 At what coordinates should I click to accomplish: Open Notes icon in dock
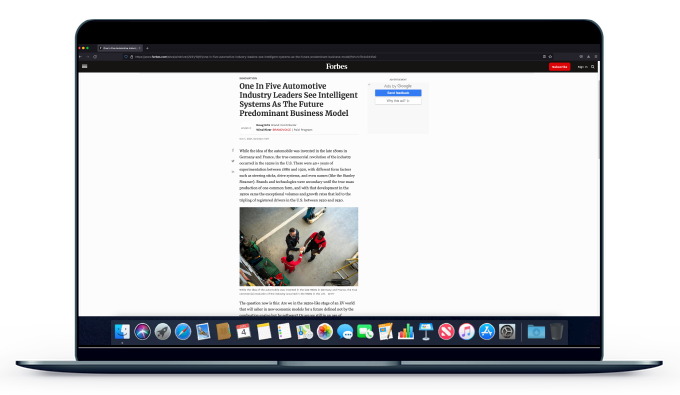264,332
